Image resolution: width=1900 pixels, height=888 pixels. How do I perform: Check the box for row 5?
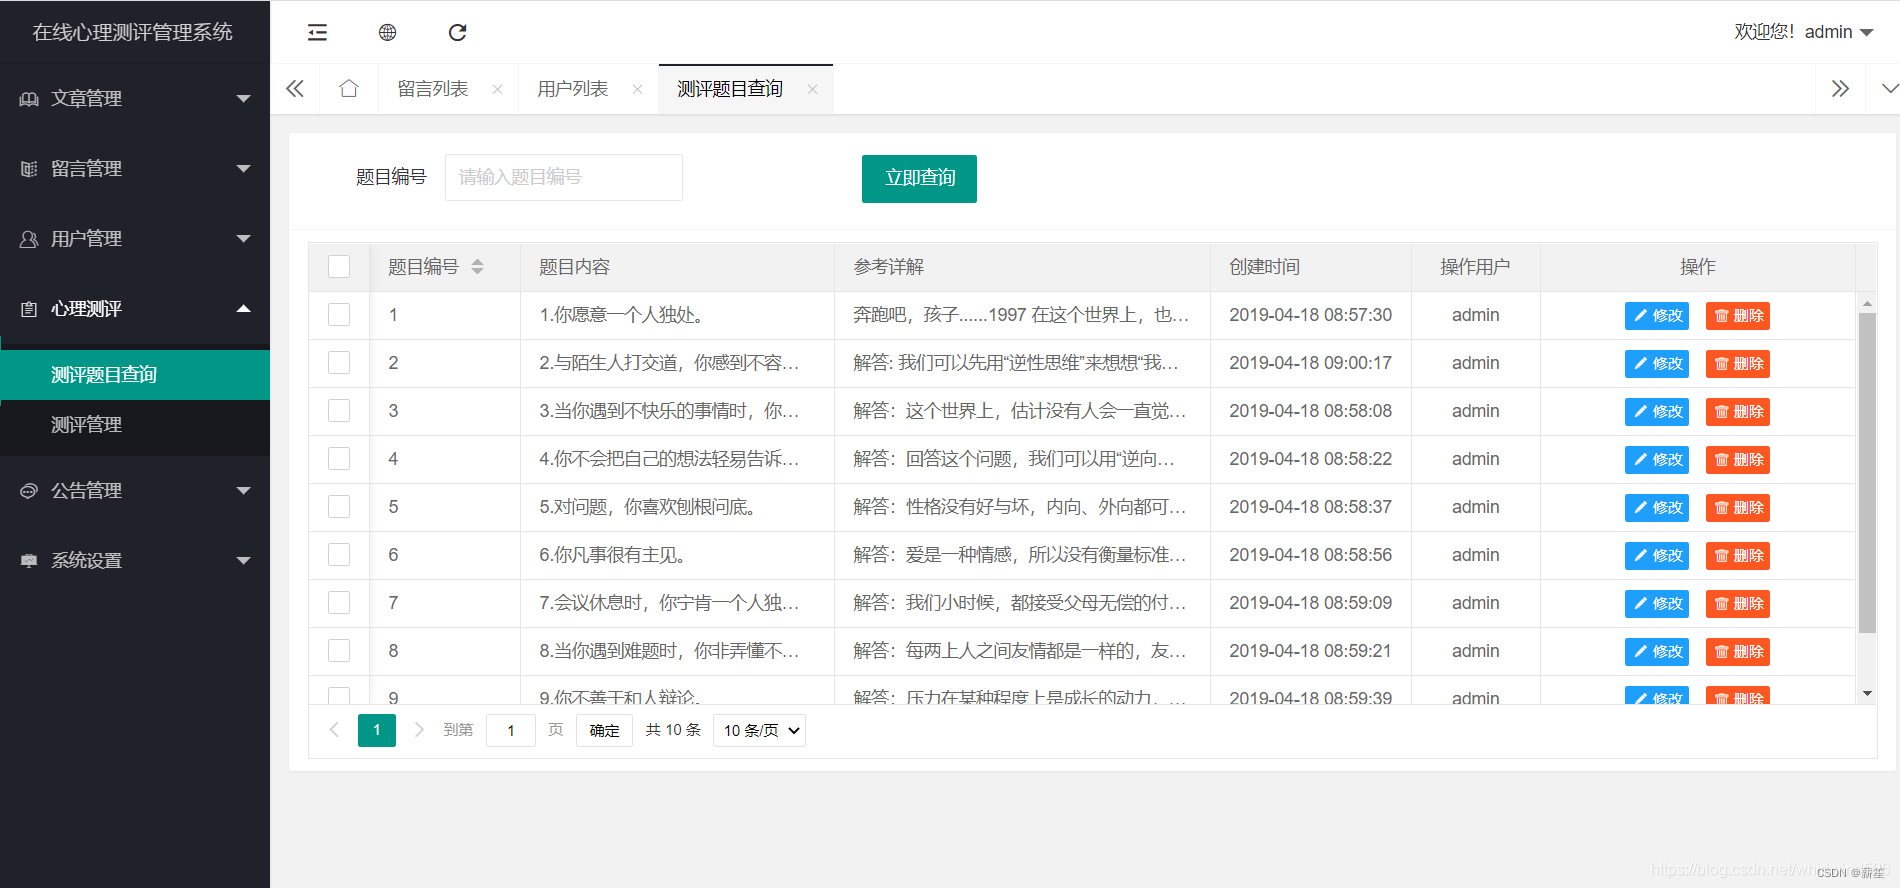(x=339, y=506)
